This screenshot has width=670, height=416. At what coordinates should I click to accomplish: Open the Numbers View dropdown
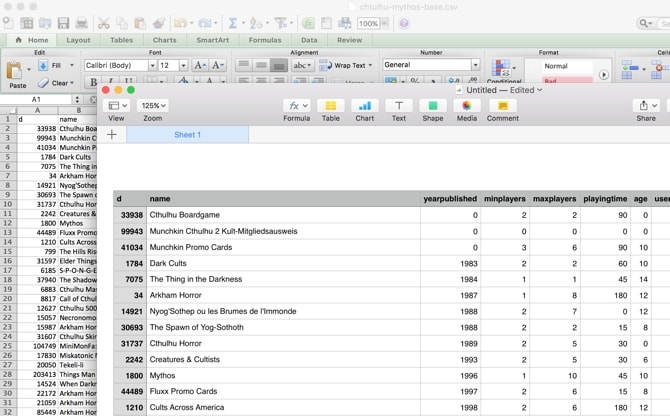116,105
